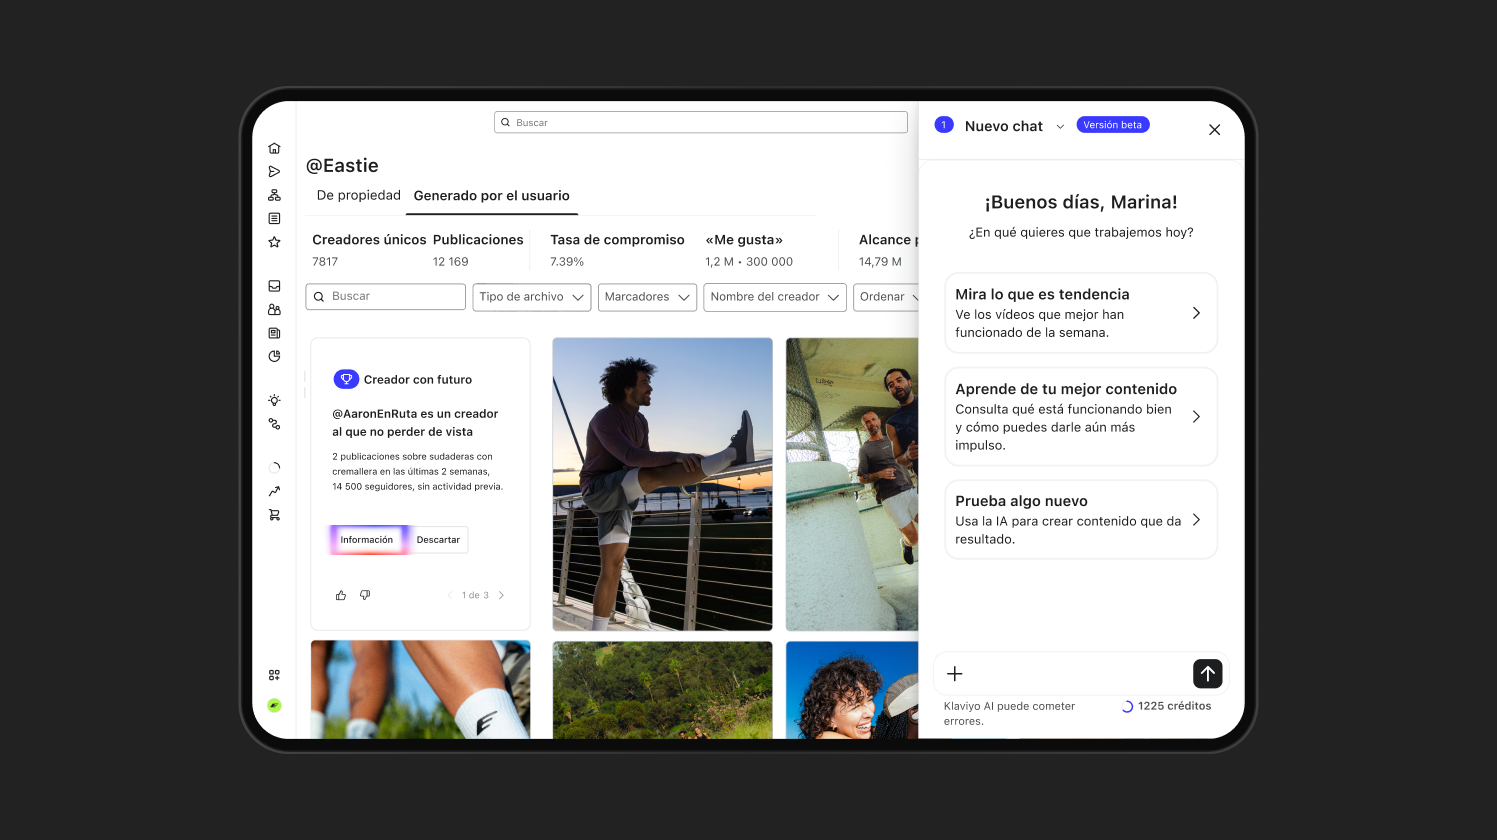
Task: Click the blue number 1 chat badge
Action: [944, 125]
